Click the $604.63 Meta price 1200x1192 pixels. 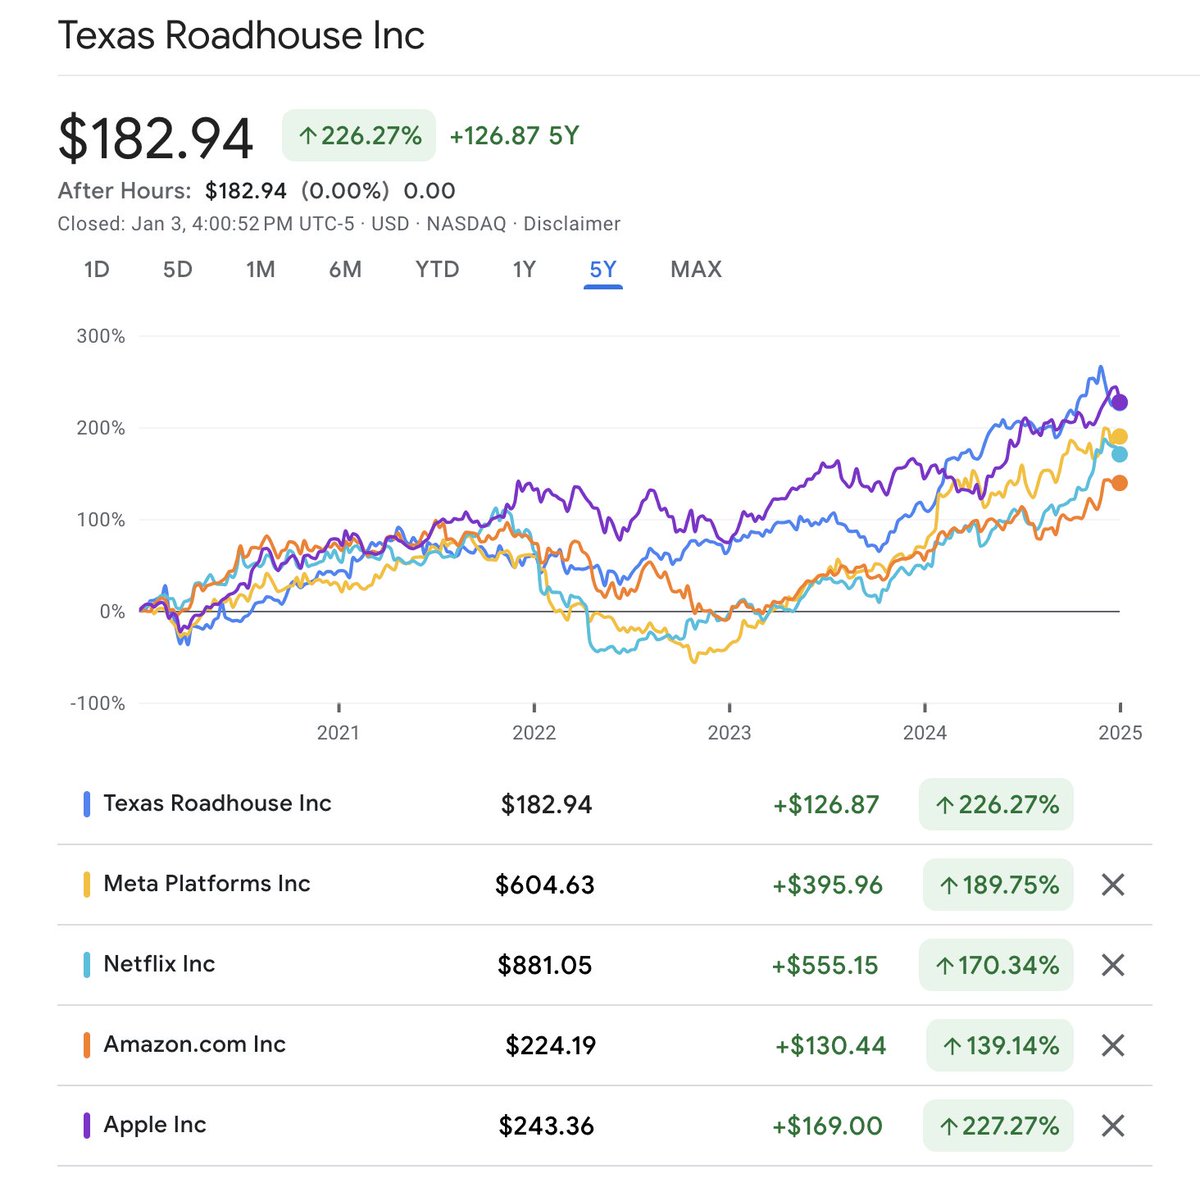[x=545, y=885]
